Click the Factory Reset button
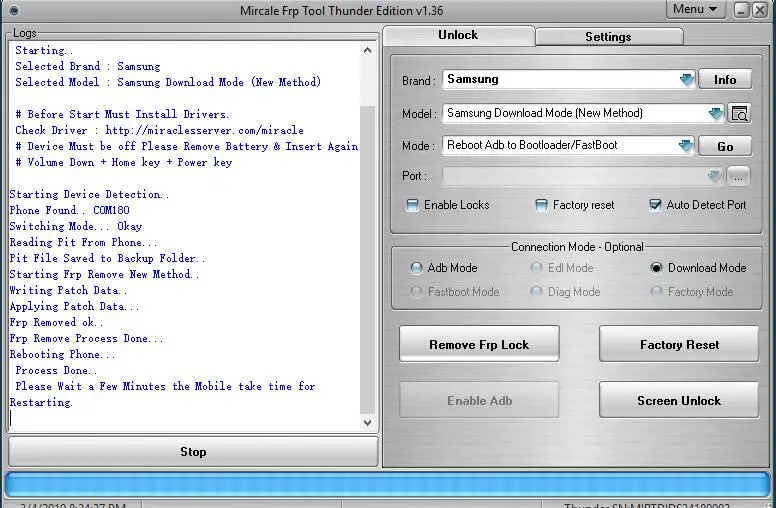Viewport: 776px width, 508px height. click(x=679, y=344)
